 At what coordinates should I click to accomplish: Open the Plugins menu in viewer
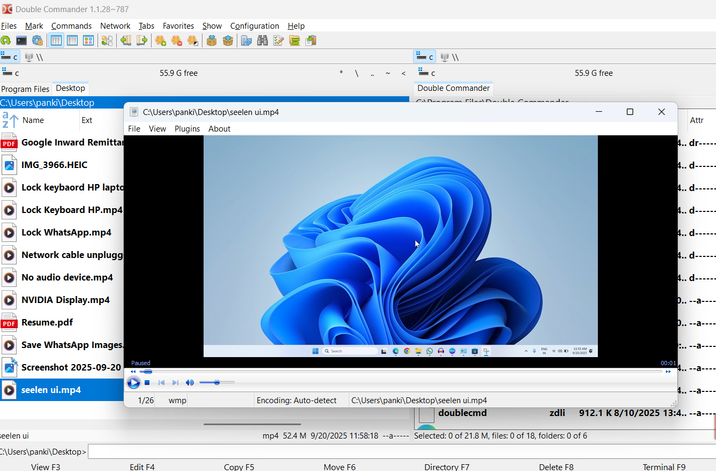tap(187, 129)
